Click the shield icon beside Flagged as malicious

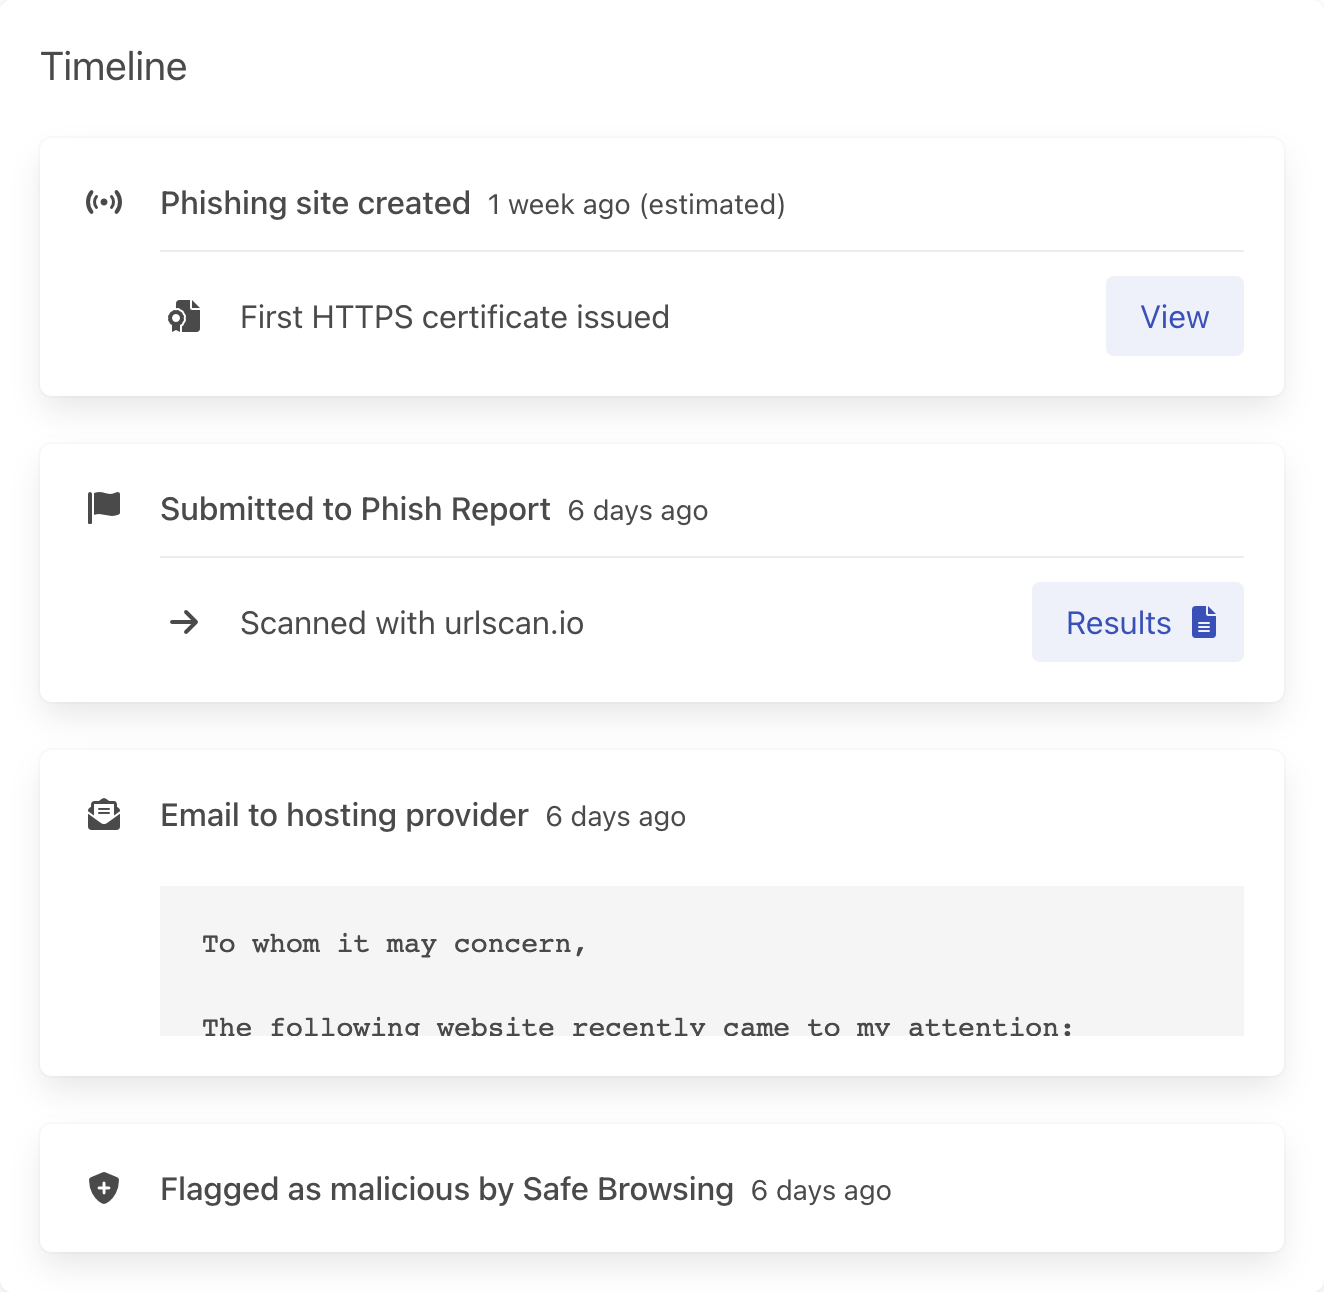[x=104, y=1189]
